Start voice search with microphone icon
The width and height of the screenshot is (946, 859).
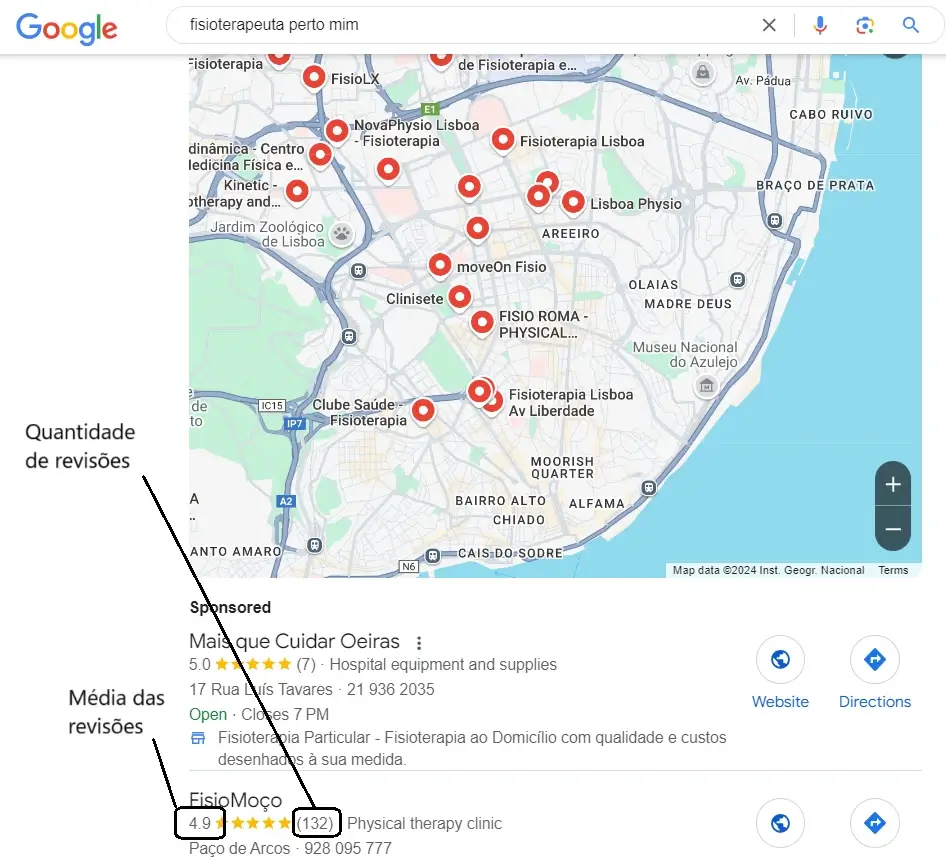pyautogui.click(x=819, y=25)
